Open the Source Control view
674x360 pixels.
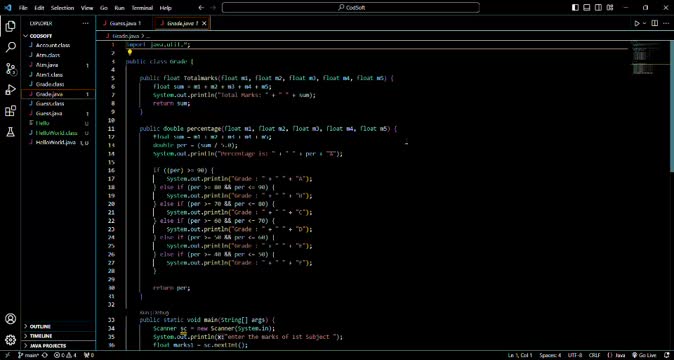point(10,69)
